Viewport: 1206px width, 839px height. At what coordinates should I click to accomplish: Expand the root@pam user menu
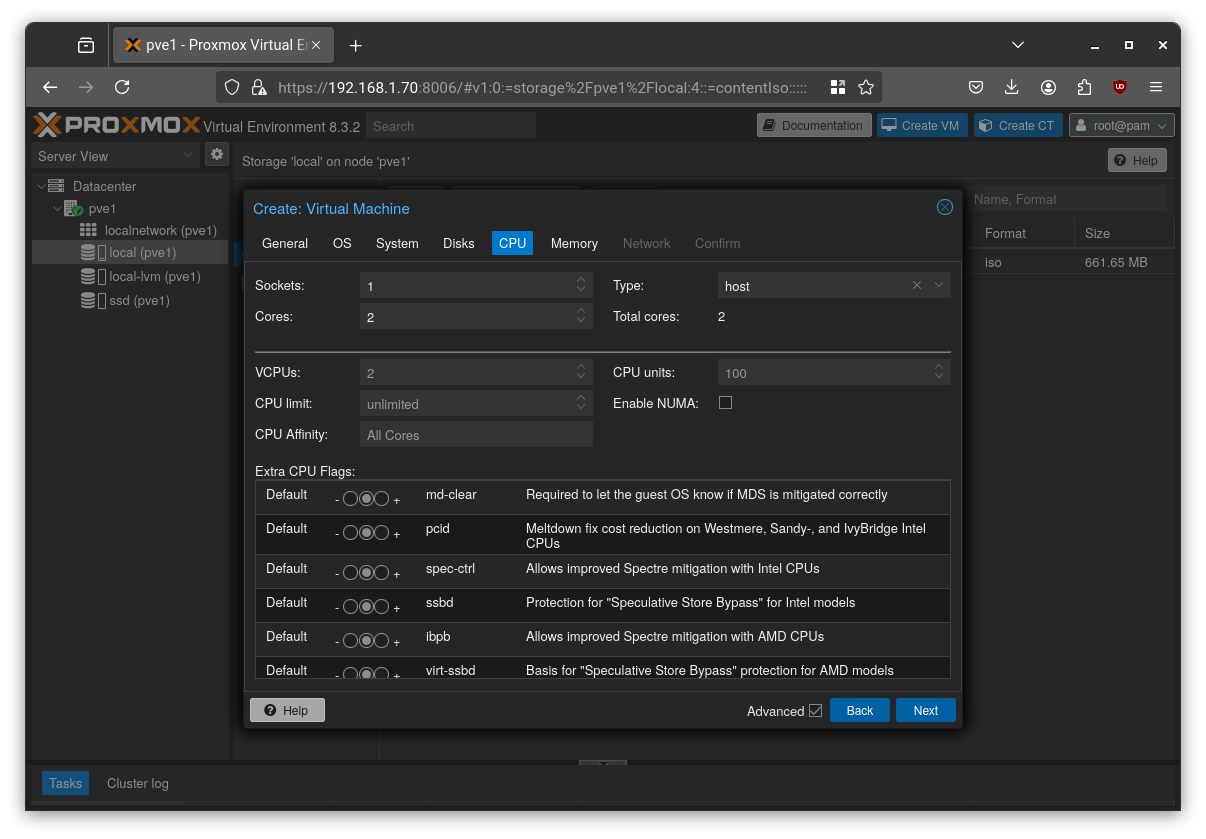point(1120,125)
